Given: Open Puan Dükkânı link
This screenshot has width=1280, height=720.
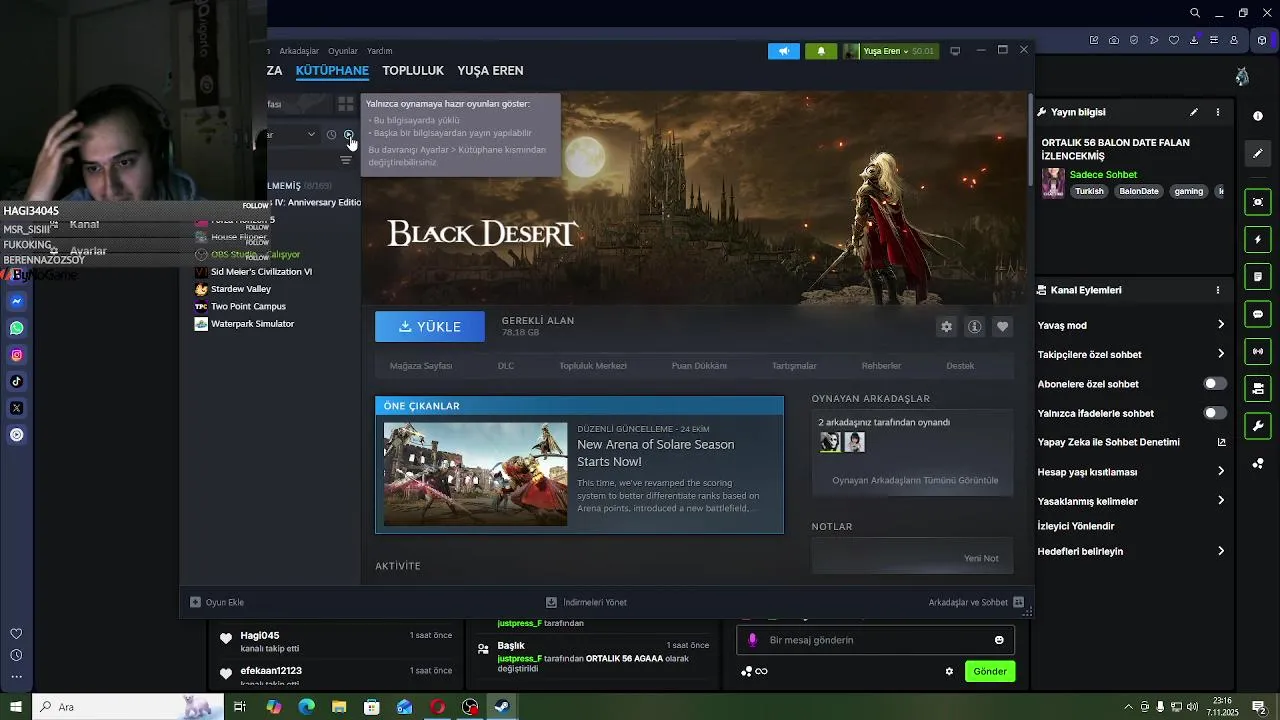Looking at the screenshot, I should 699,366.
